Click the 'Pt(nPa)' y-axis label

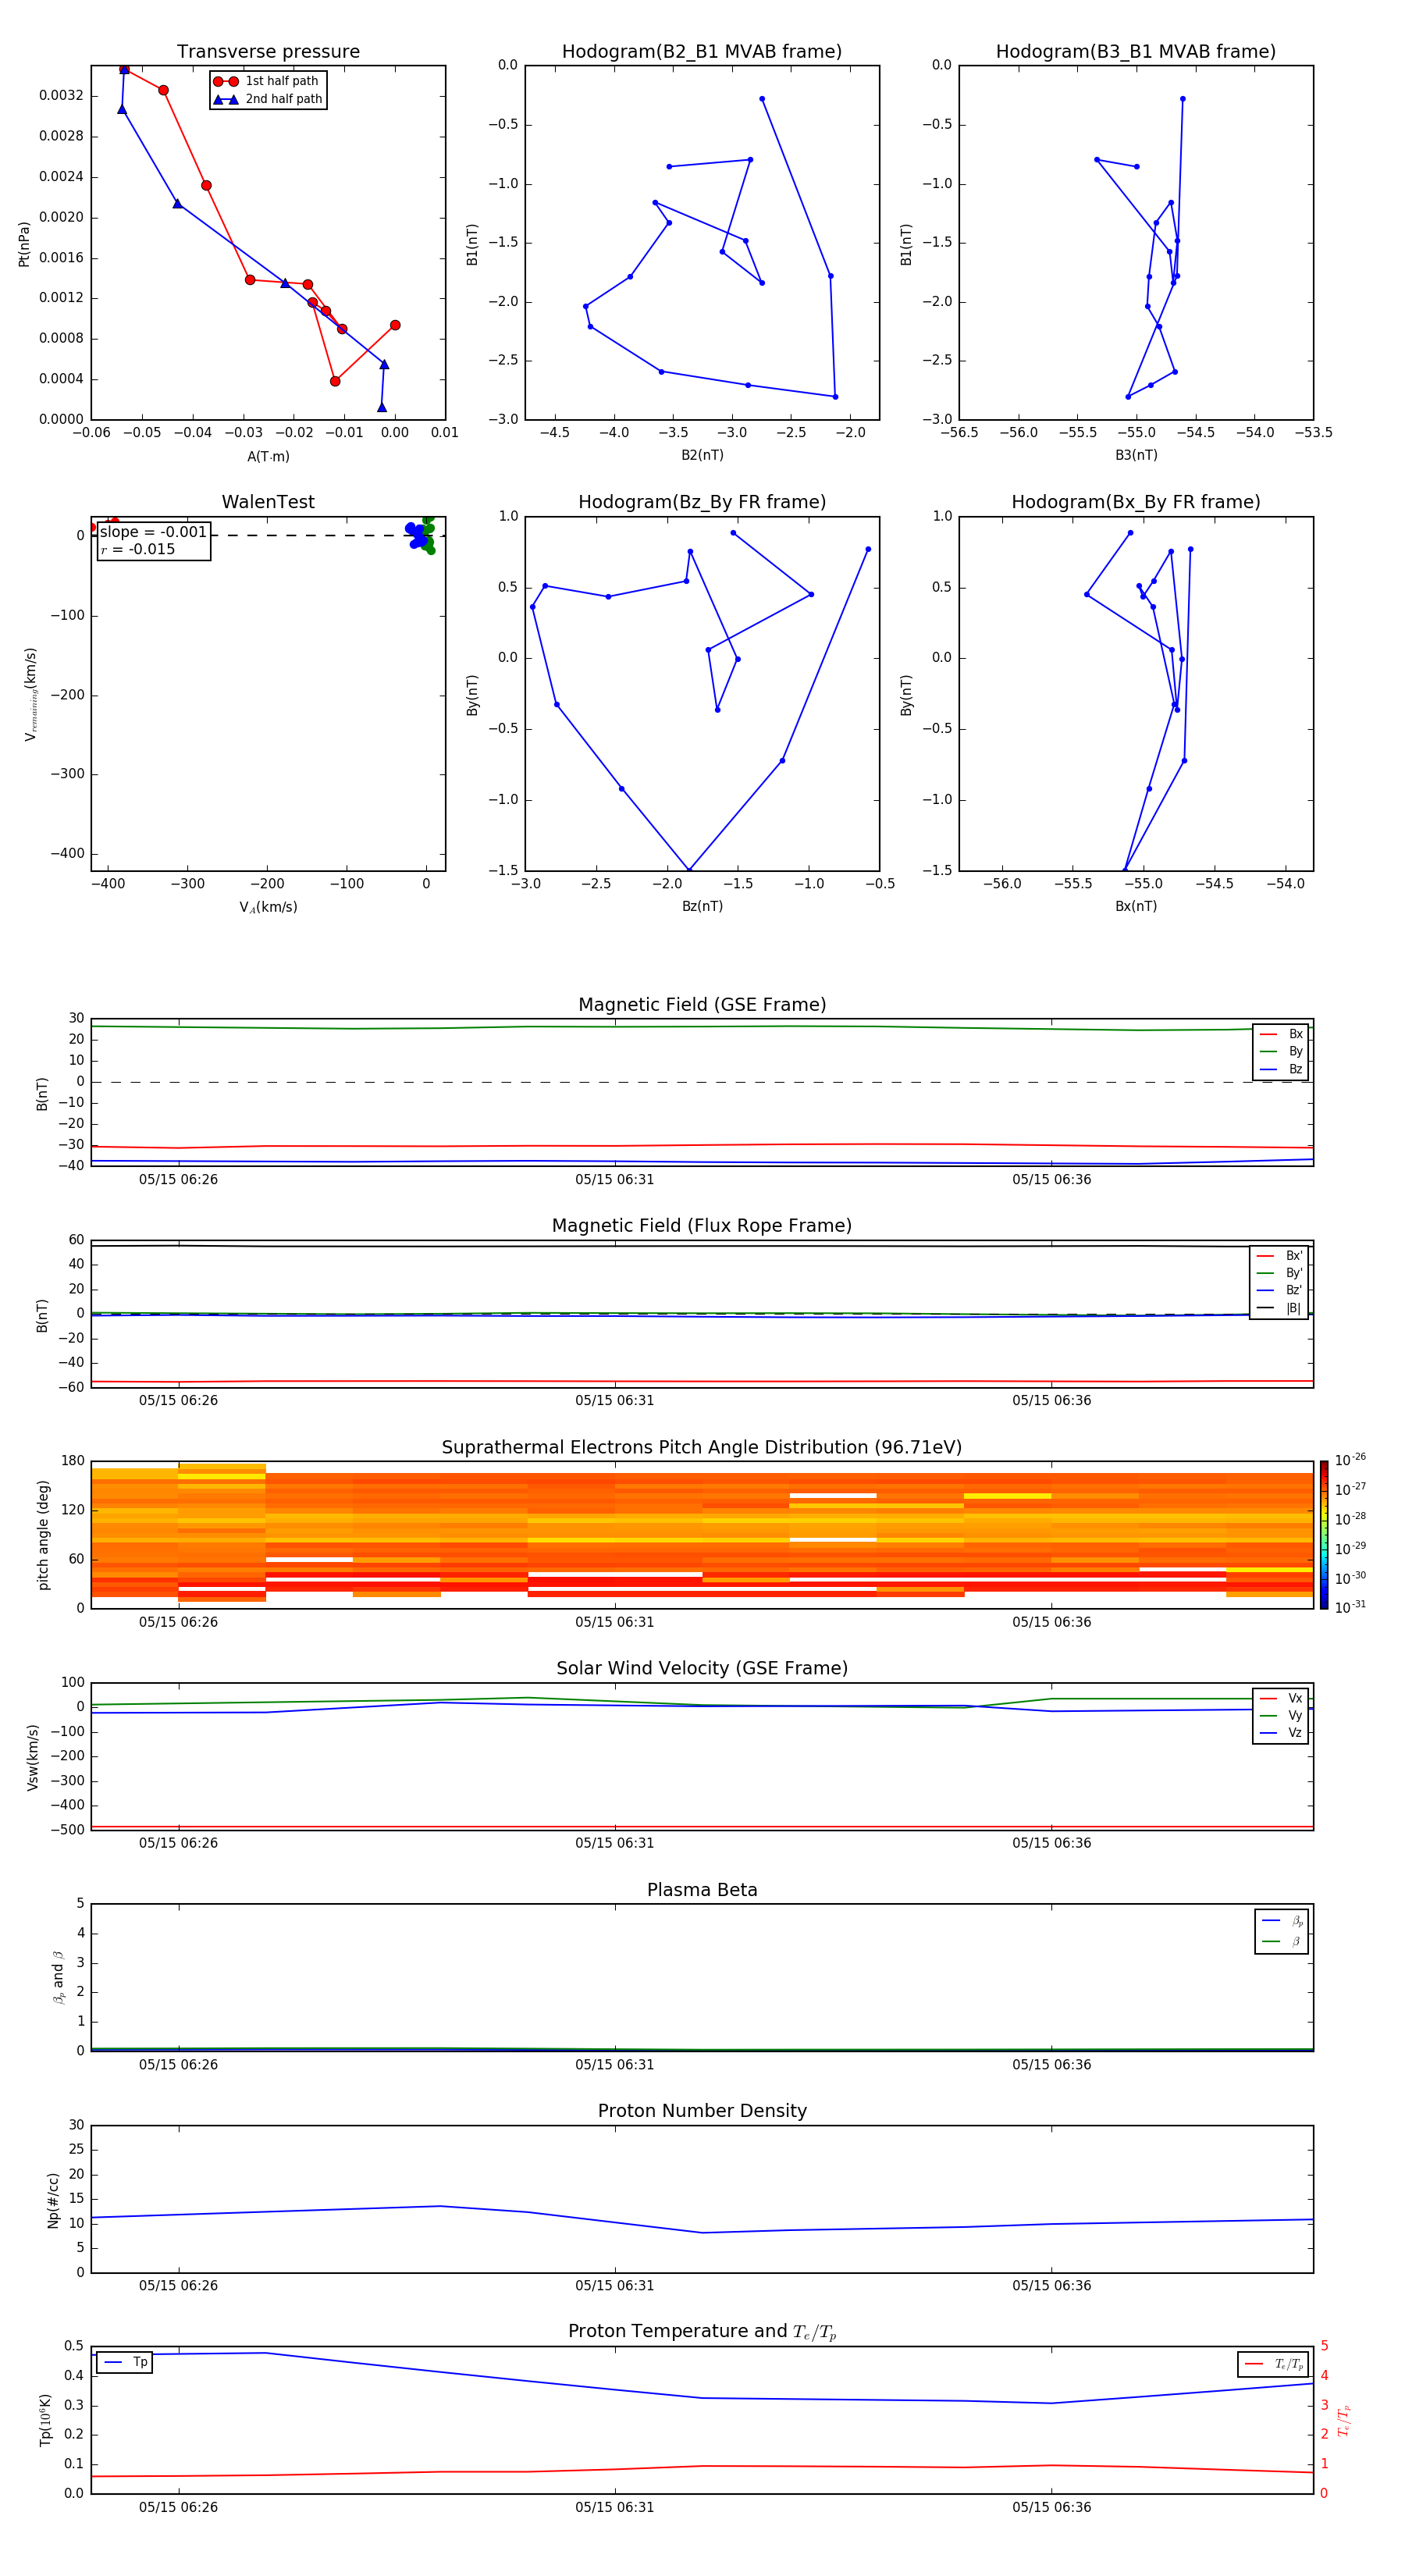[x=24, y=244]
